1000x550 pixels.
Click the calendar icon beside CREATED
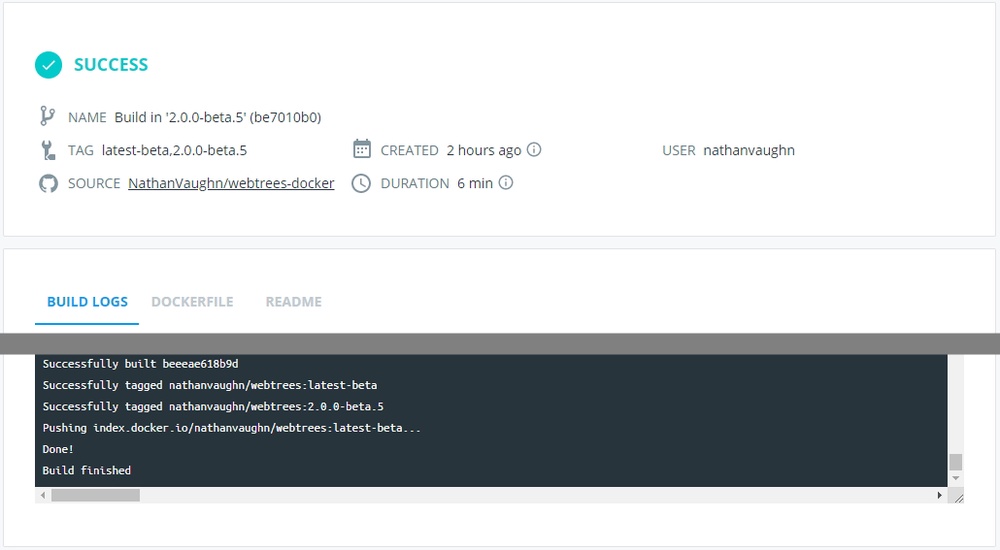tap(362, 149)
